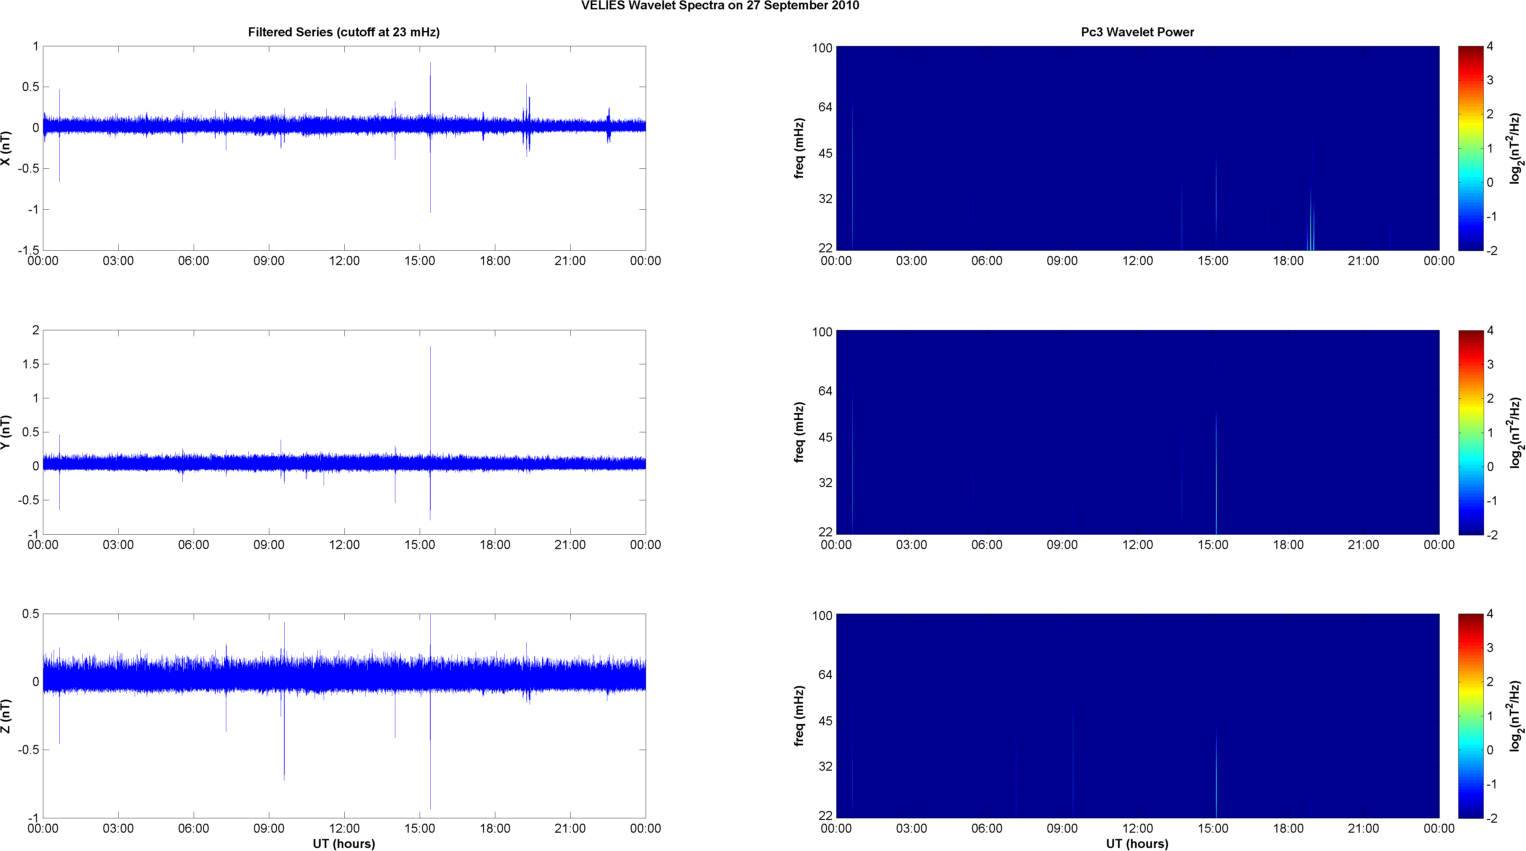Select the 'Pc3 Wavelet Power' heading
This screenshot has width=1526, height=851.
click(1137, 32)
